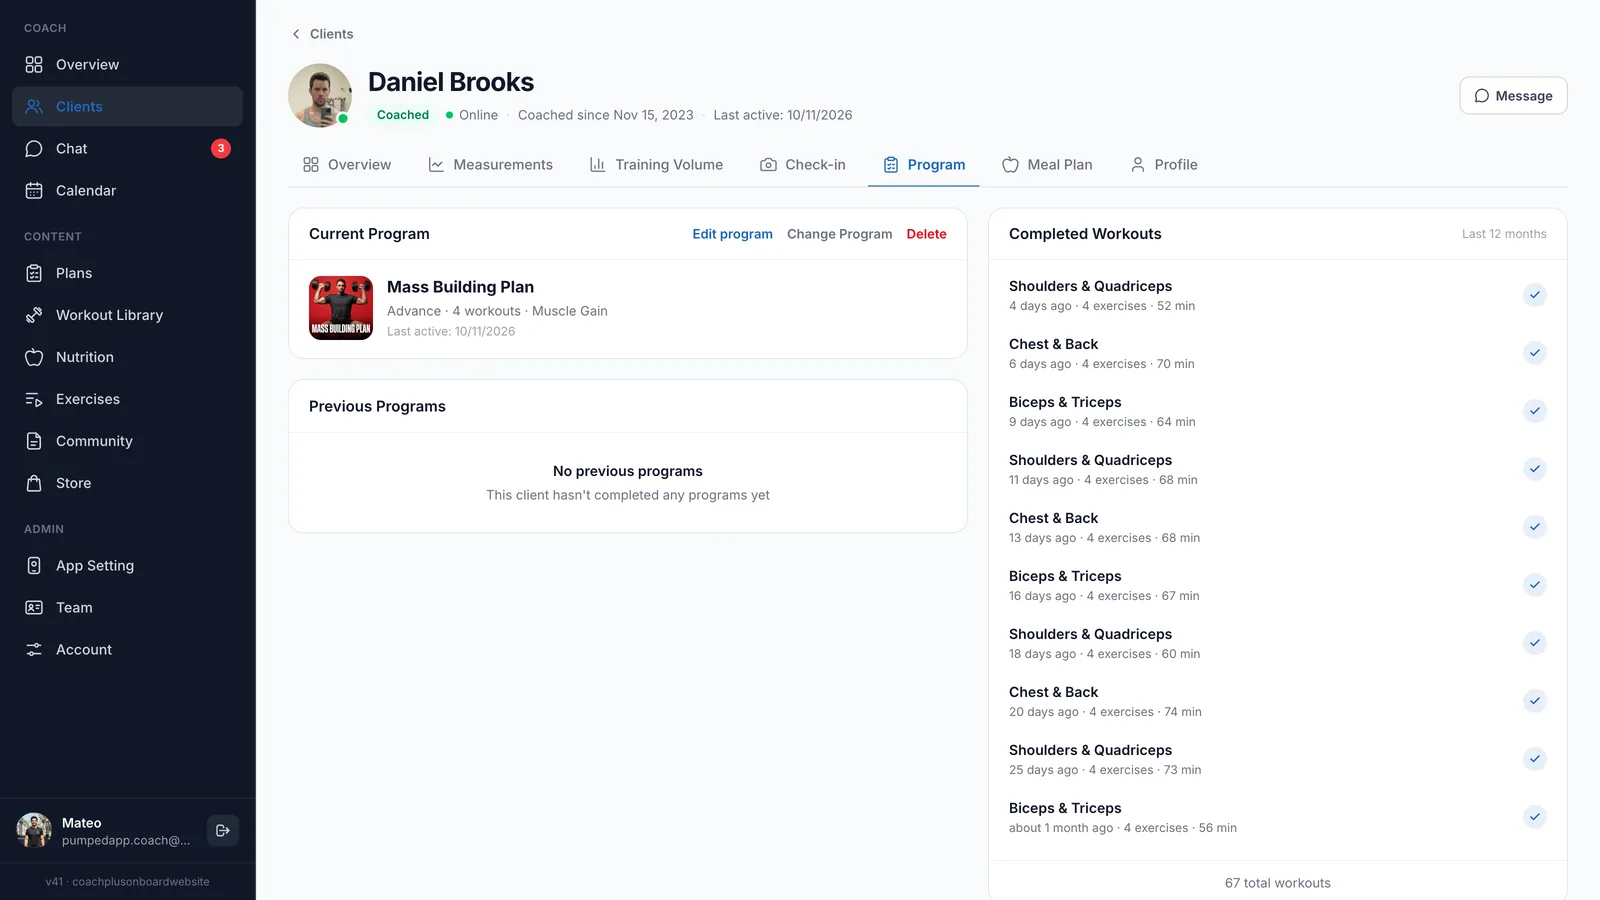Click the pumpedapp.coach email text
Screen dimensions: 1600x900
pyautogui.click(x=126, y=840)
